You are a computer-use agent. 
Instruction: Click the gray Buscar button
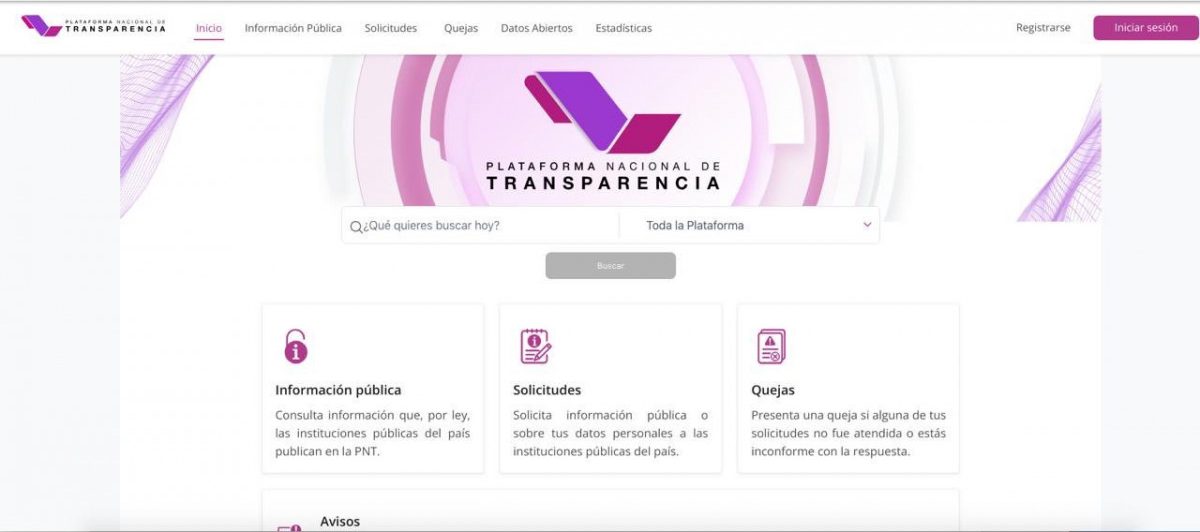point(611,266)
